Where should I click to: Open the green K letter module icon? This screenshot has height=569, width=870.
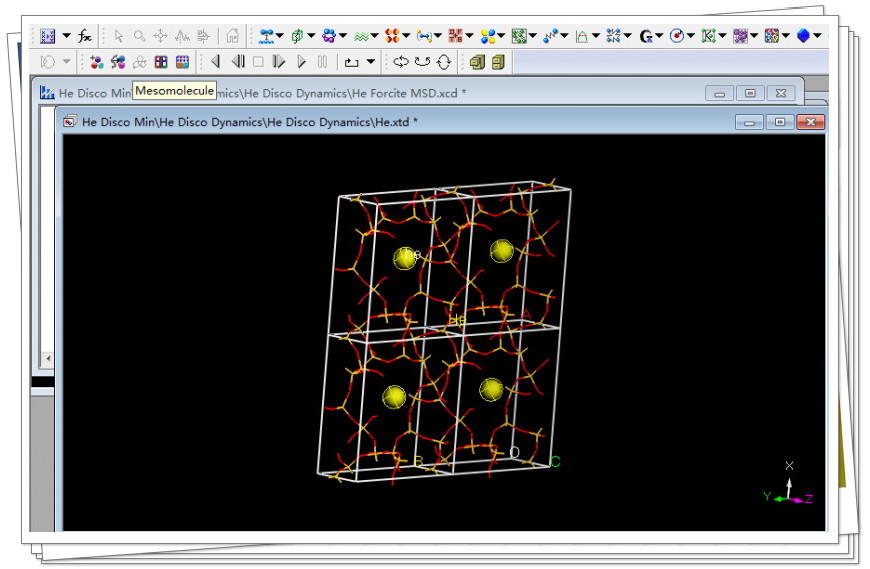click(x=708, y=36)
